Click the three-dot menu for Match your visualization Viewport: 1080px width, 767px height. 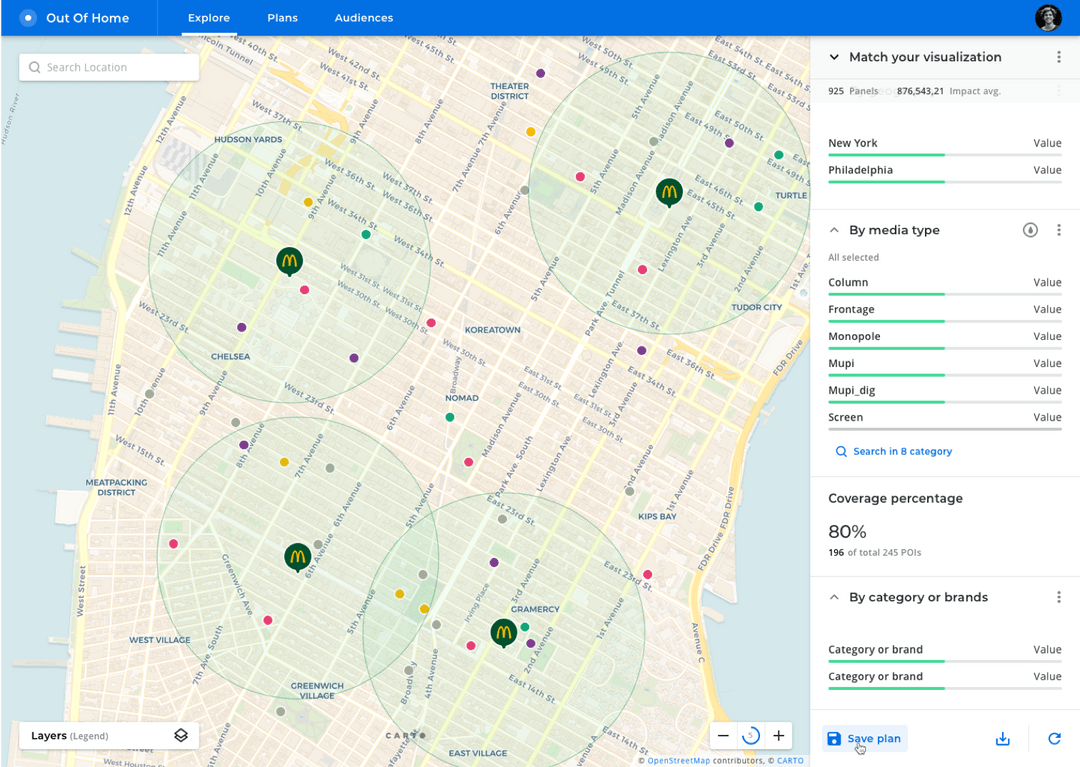1059,57
